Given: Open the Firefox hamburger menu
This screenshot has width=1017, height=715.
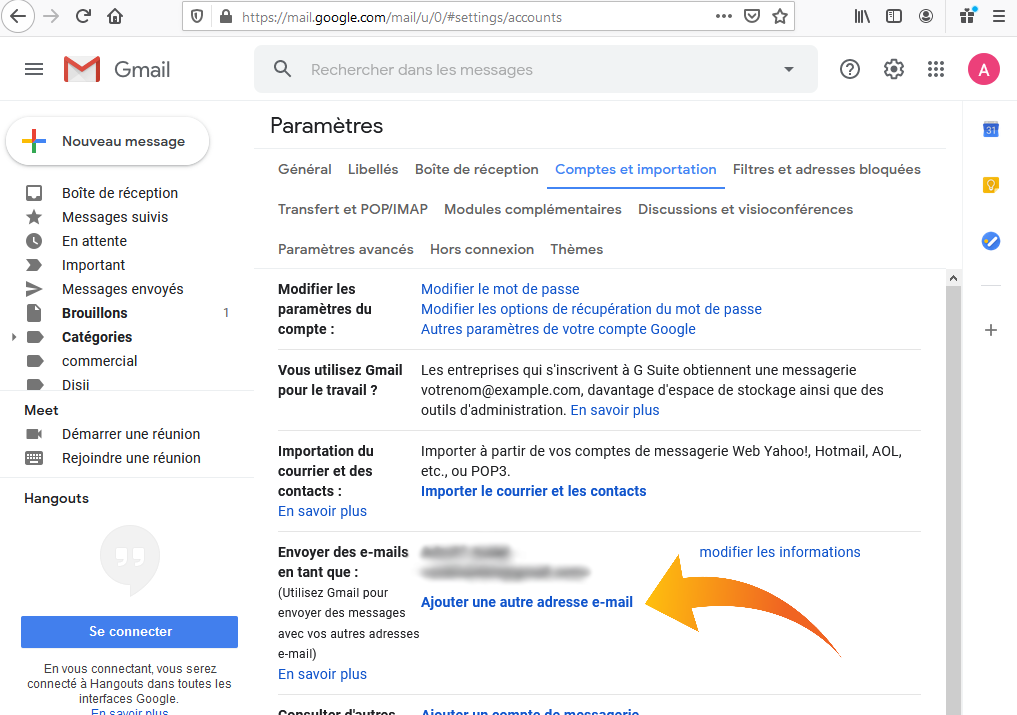Looking at the screenshot, I should click(x=999, y=16).
